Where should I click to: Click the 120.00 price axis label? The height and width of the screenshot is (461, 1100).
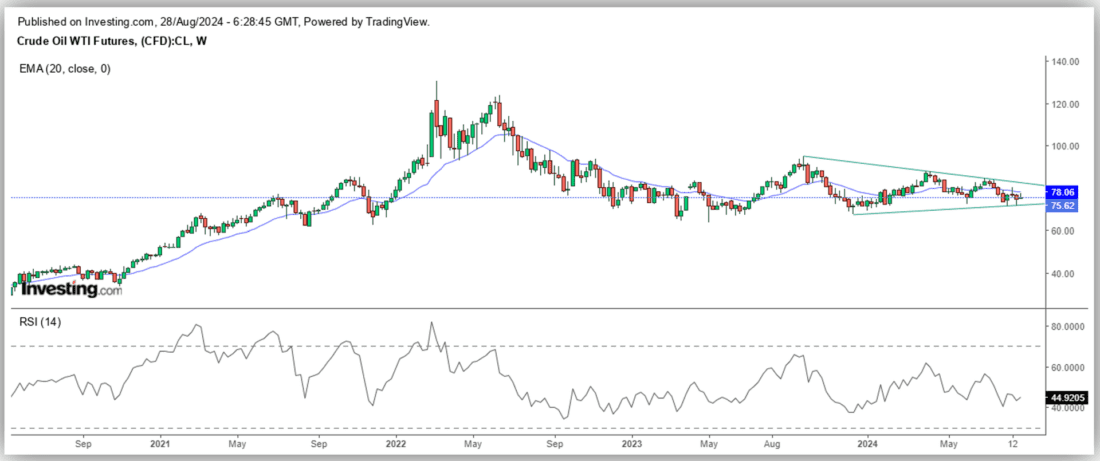click(x=1065, y=104)
